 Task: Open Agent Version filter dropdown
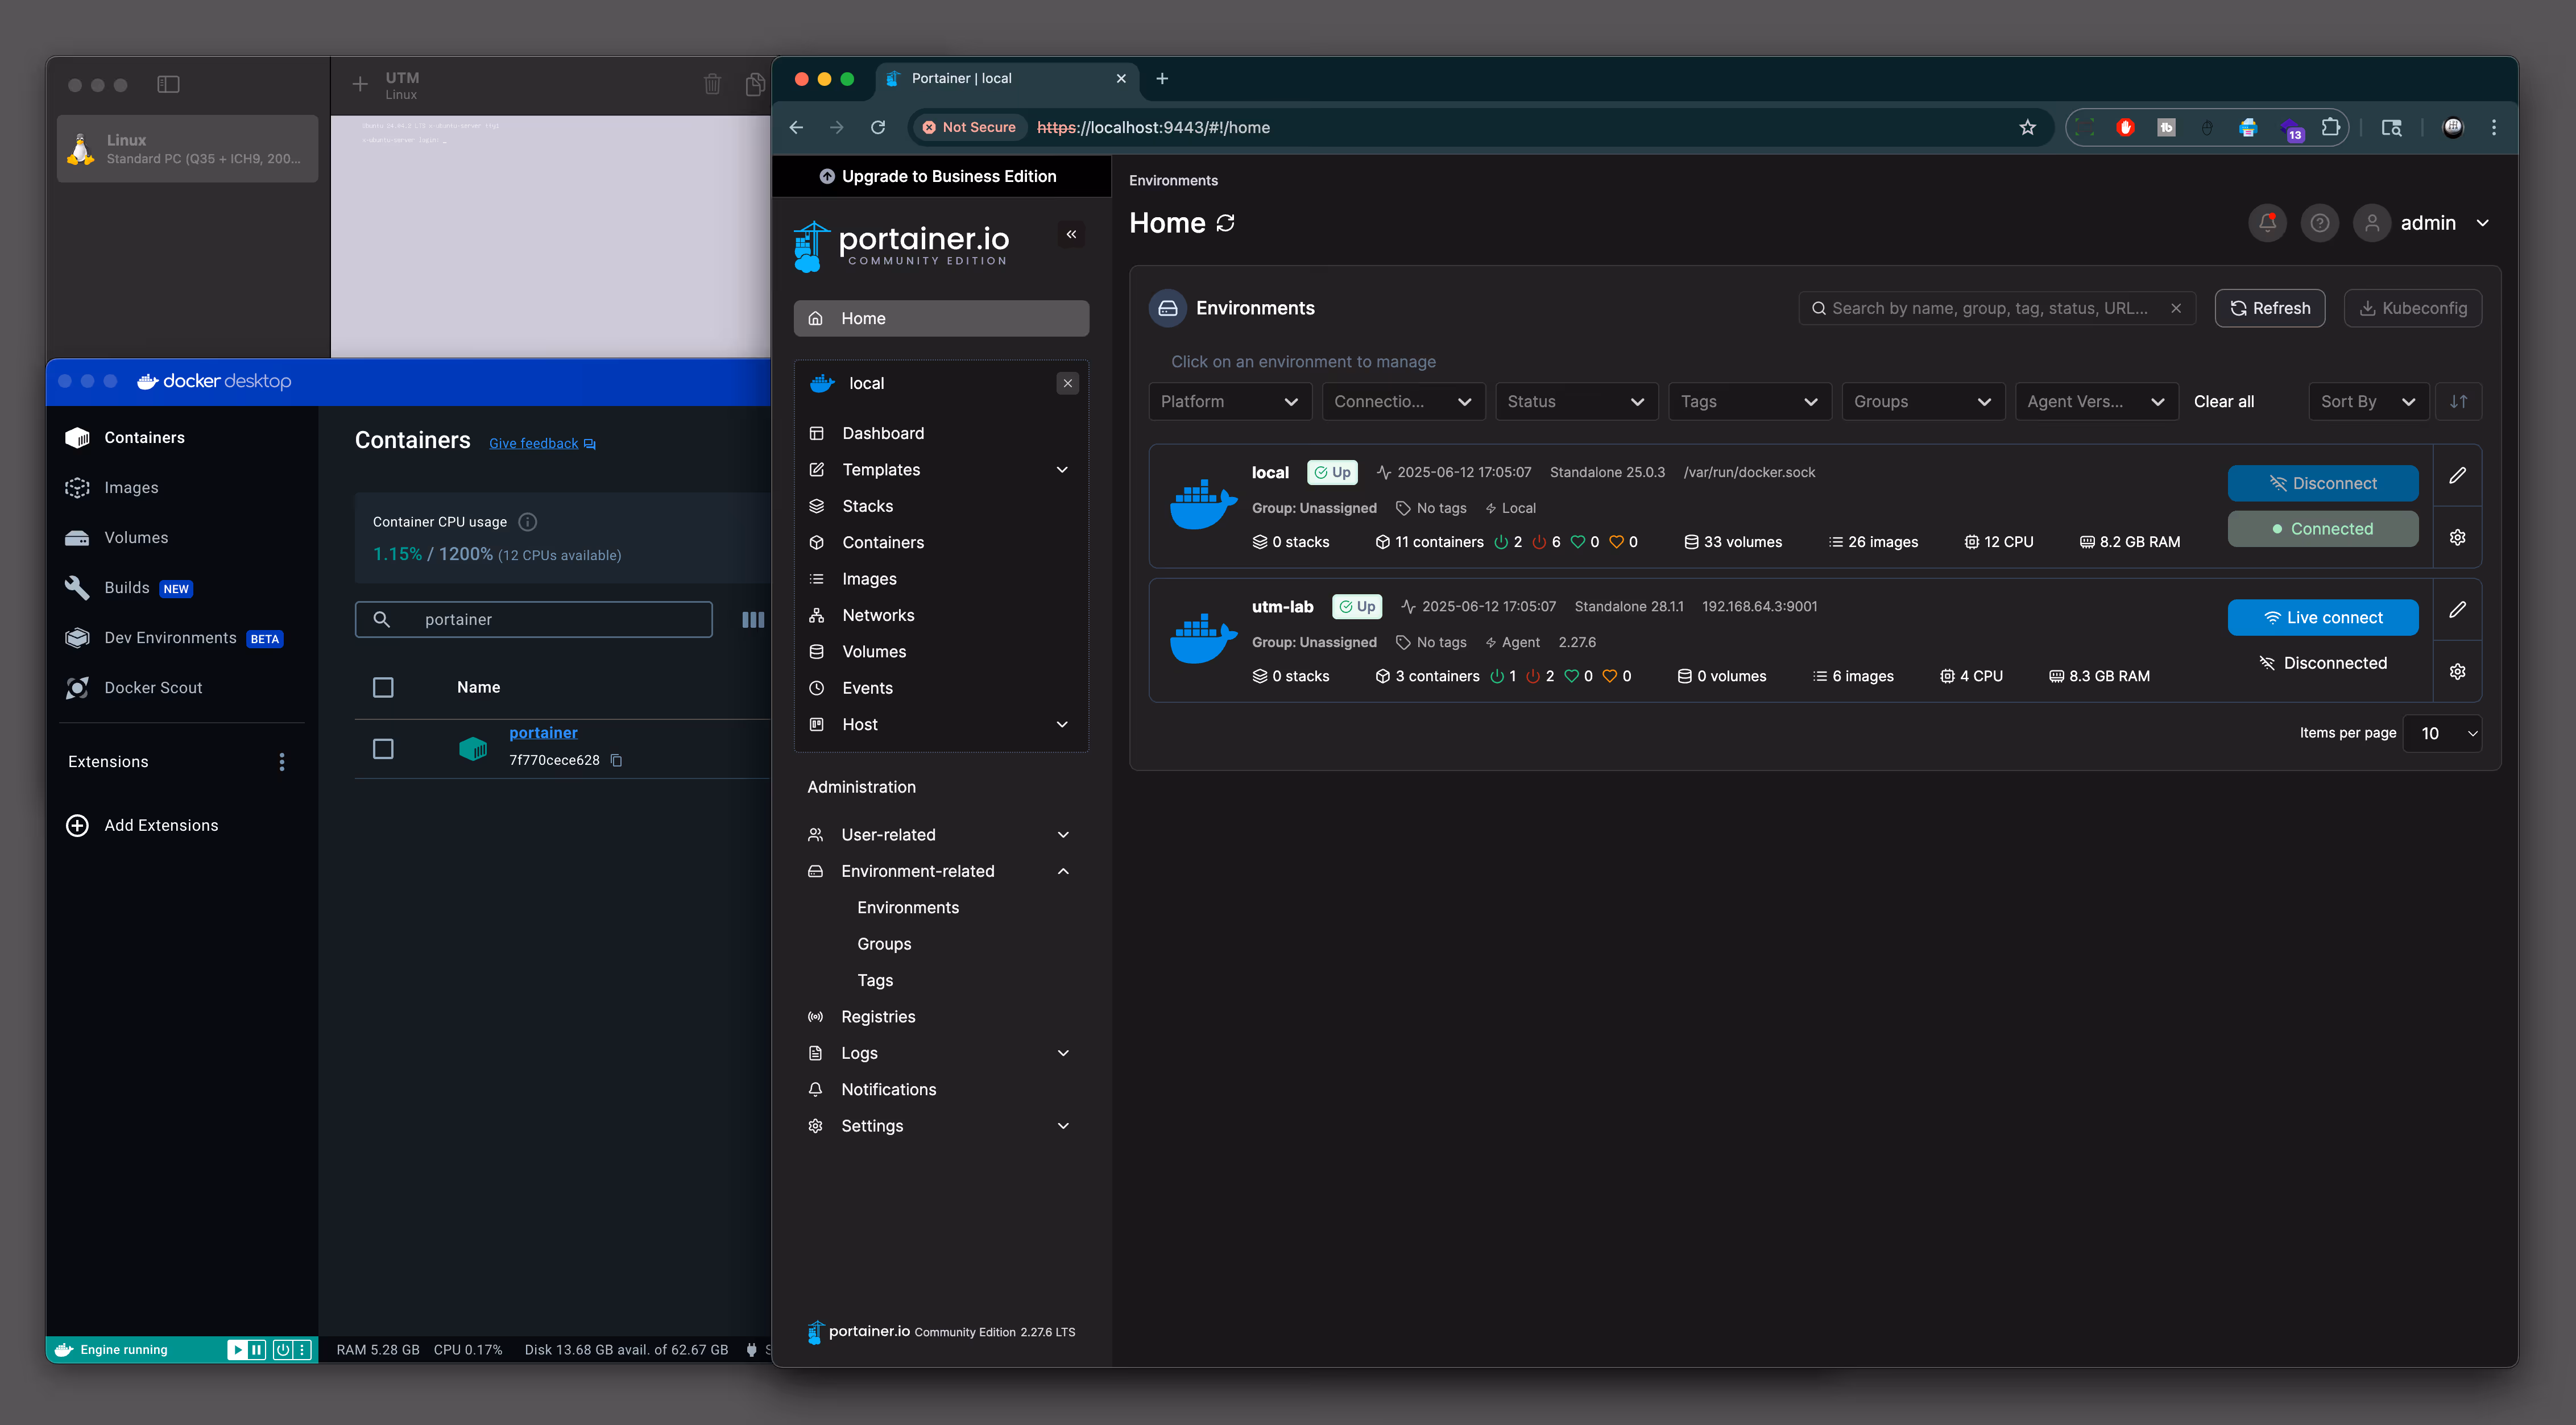[2096, 402]
